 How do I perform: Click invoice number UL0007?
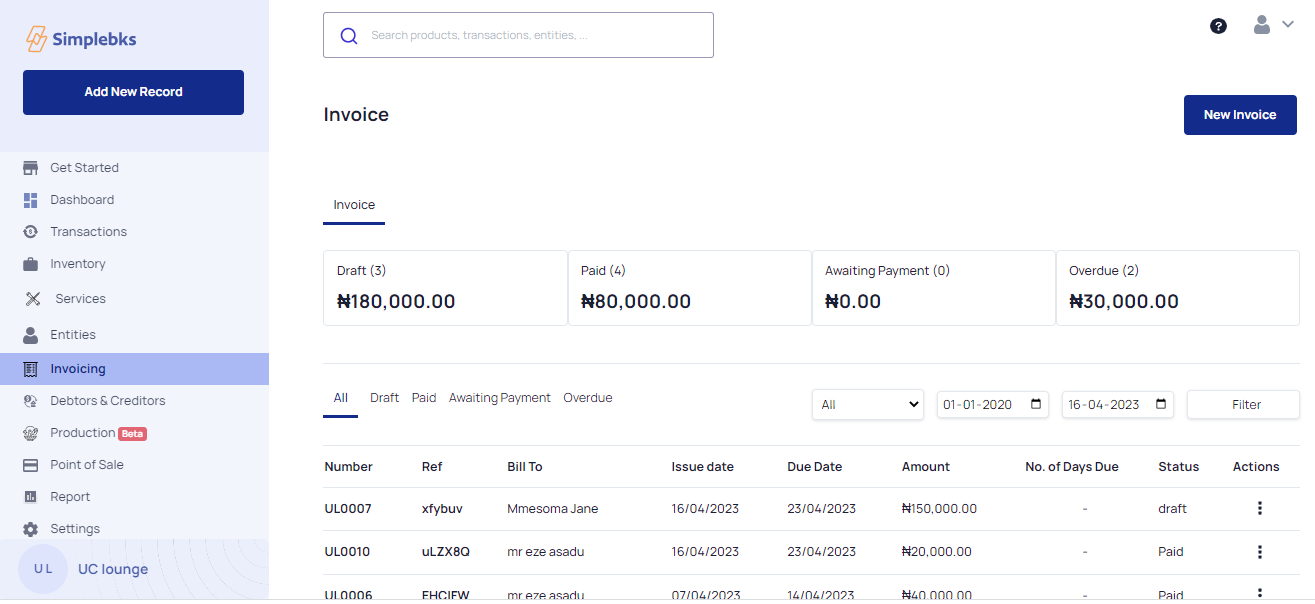coord(348,509)
